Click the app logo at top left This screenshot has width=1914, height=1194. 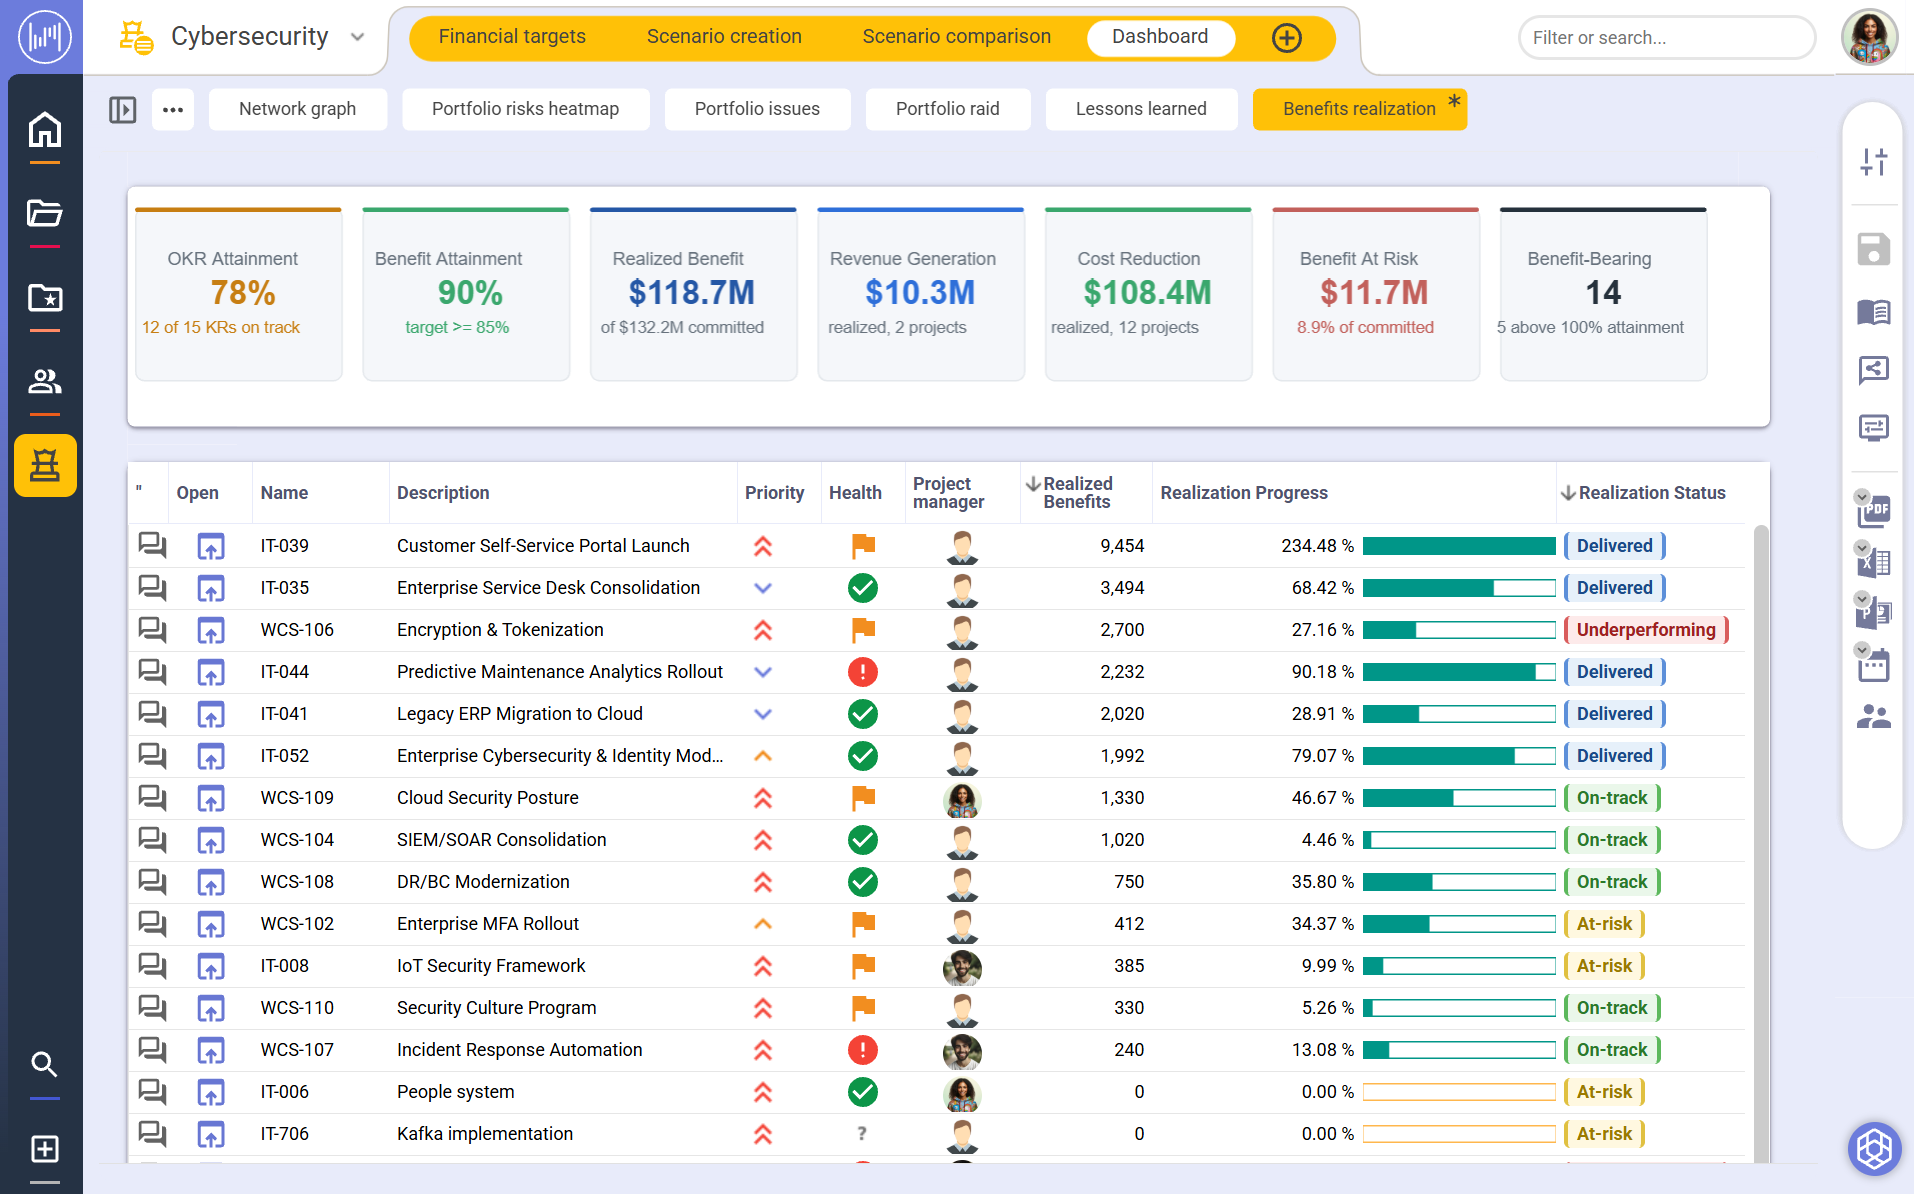(44, 37)
